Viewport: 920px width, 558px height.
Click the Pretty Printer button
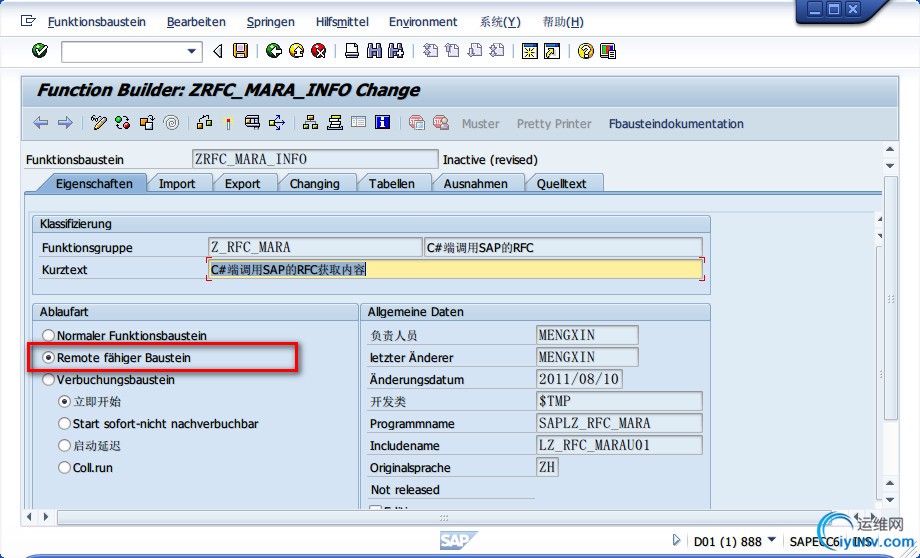tap(554, 124)
